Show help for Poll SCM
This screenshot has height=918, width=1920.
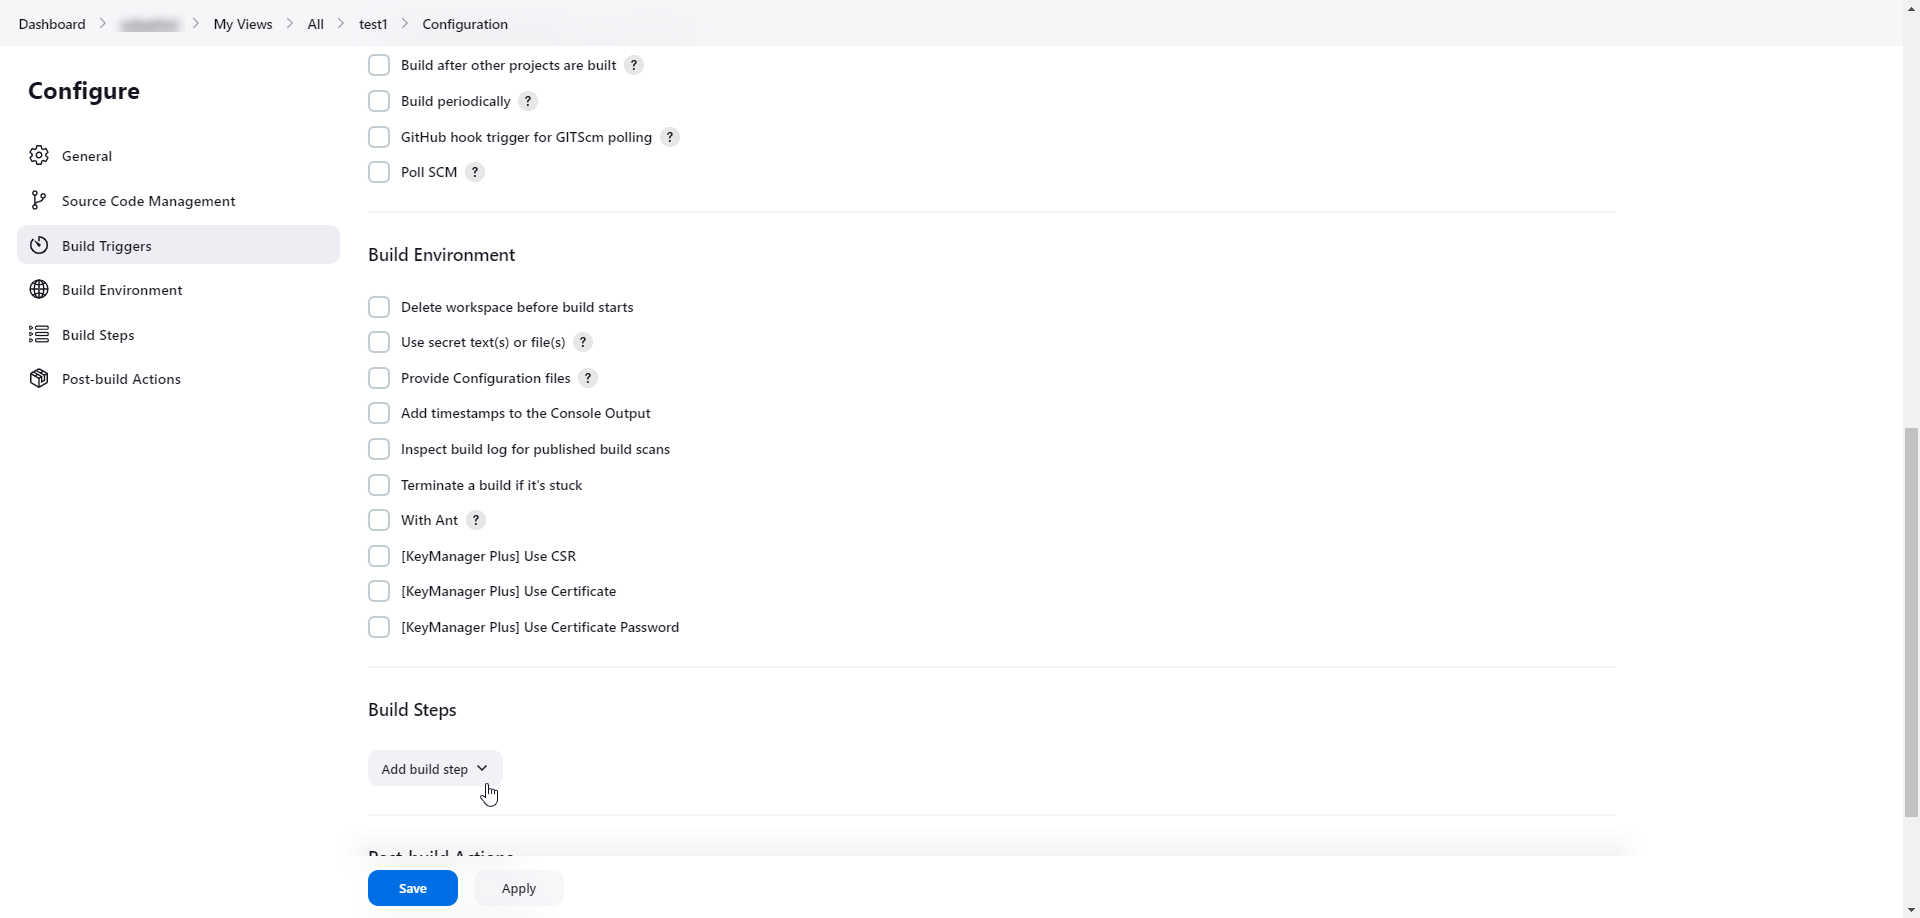coord(475,172)
